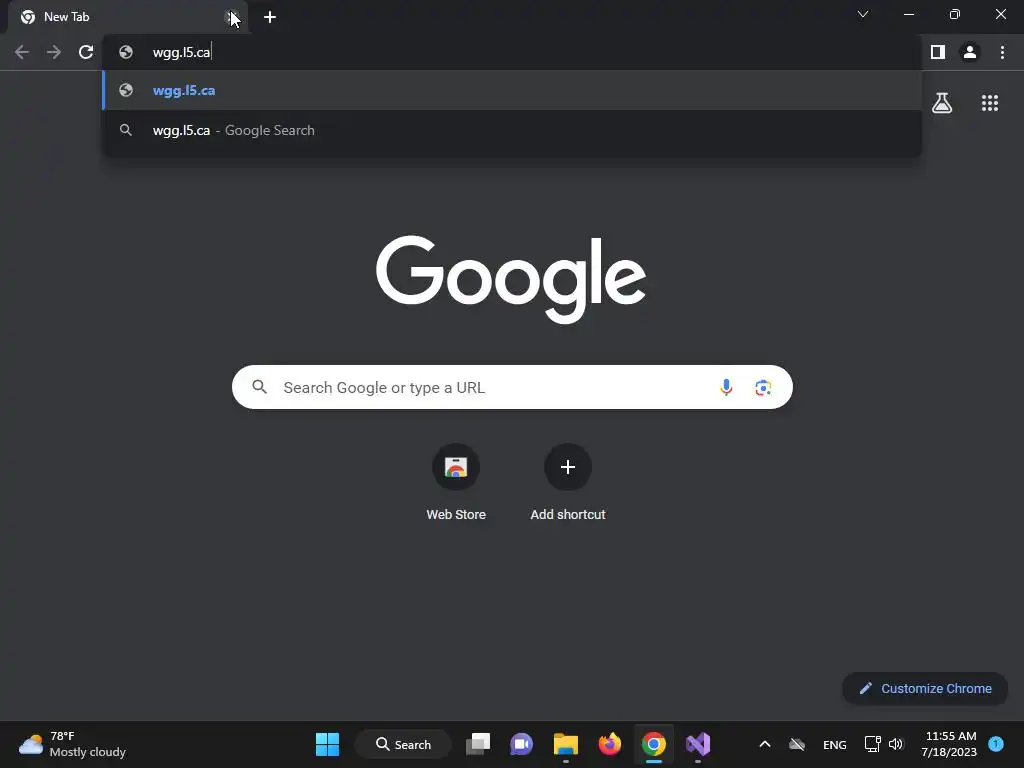This screenshot has height=768, width=1024.
Task: Click the OneDrive cloud tray icon
Action: pyautogui.click(x=797, y=744)
